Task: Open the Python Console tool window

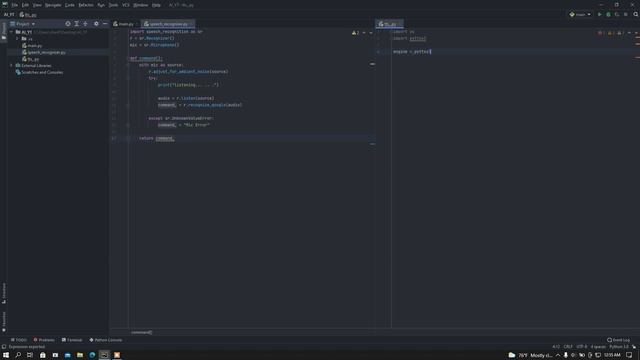Action: click(106, 340)
